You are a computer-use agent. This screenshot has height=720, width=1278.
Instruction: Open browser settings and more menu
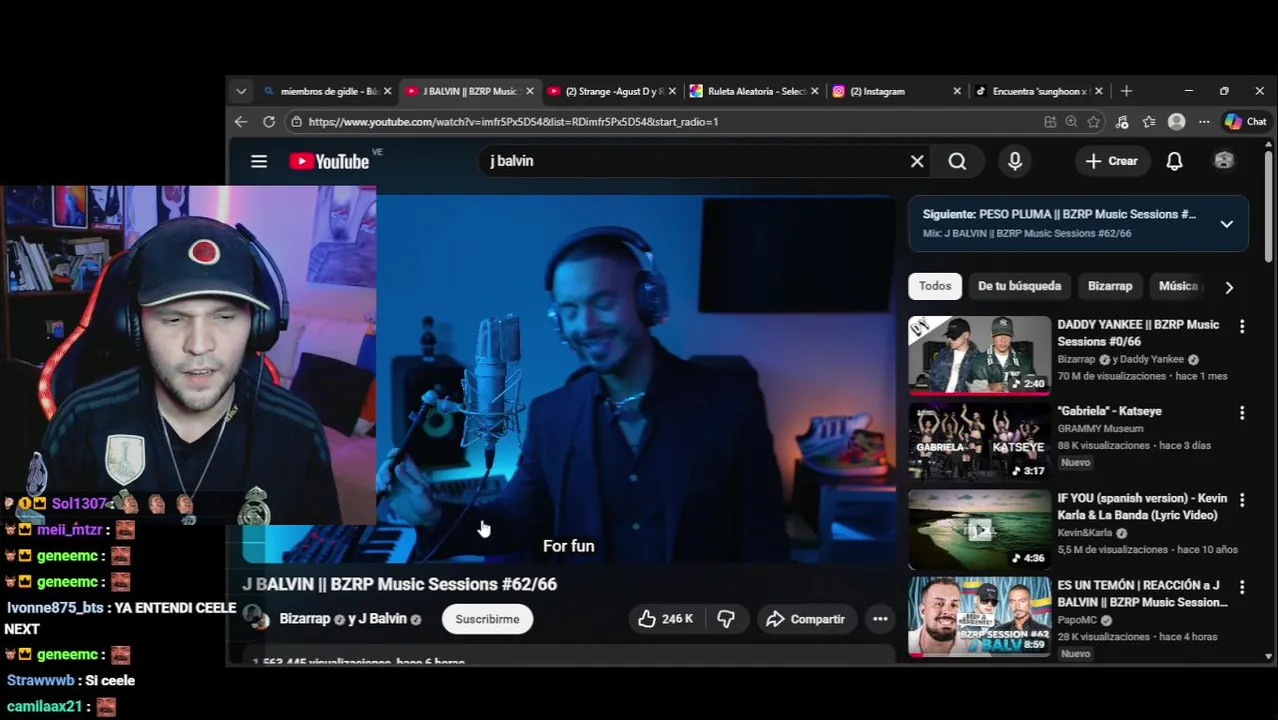pos(1204,122)
